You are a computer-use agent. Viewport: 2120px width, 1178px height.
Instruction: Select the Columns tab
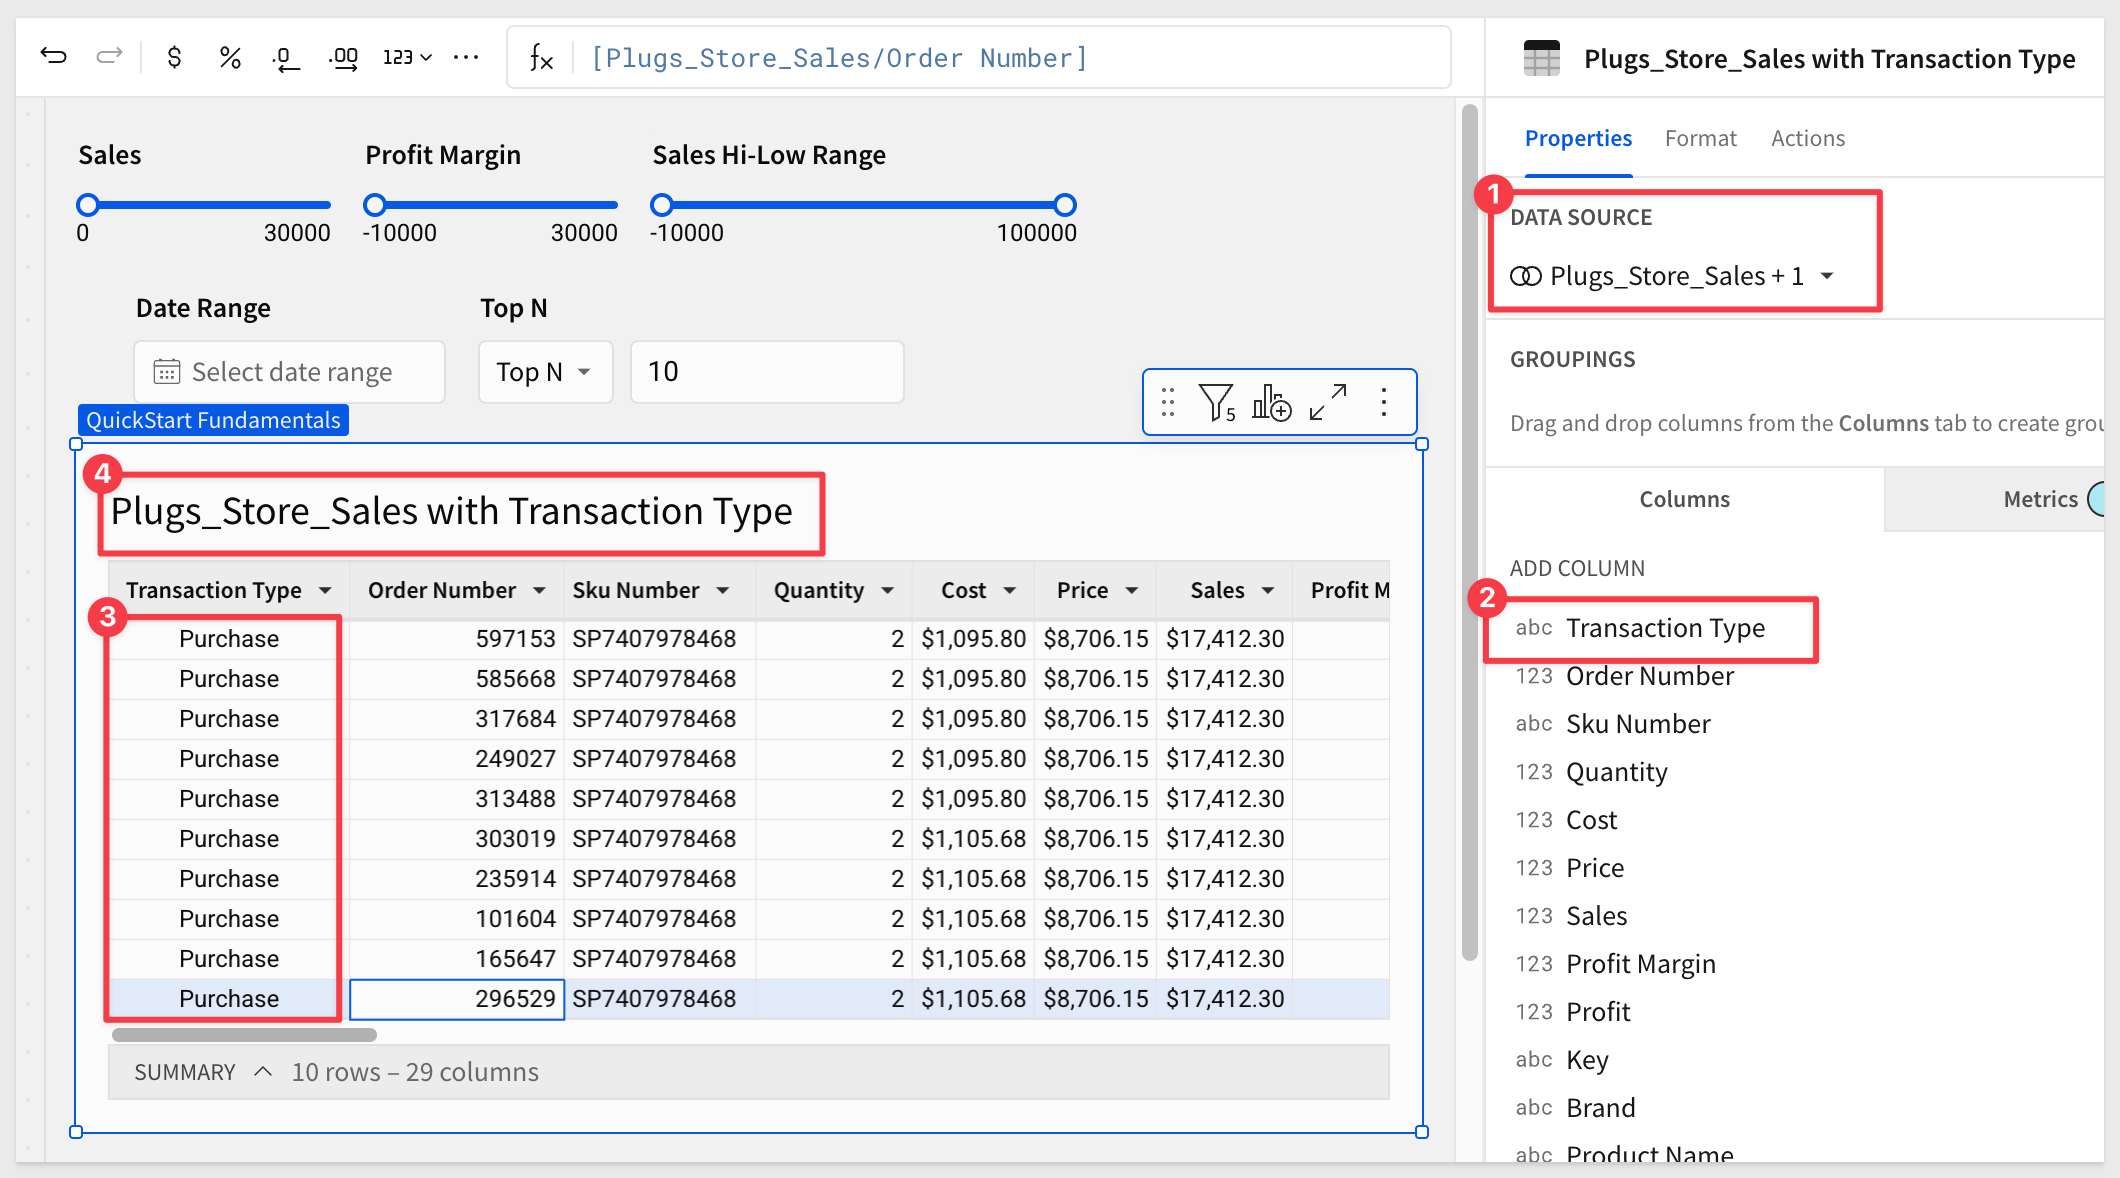click(x=1684, y=499)
